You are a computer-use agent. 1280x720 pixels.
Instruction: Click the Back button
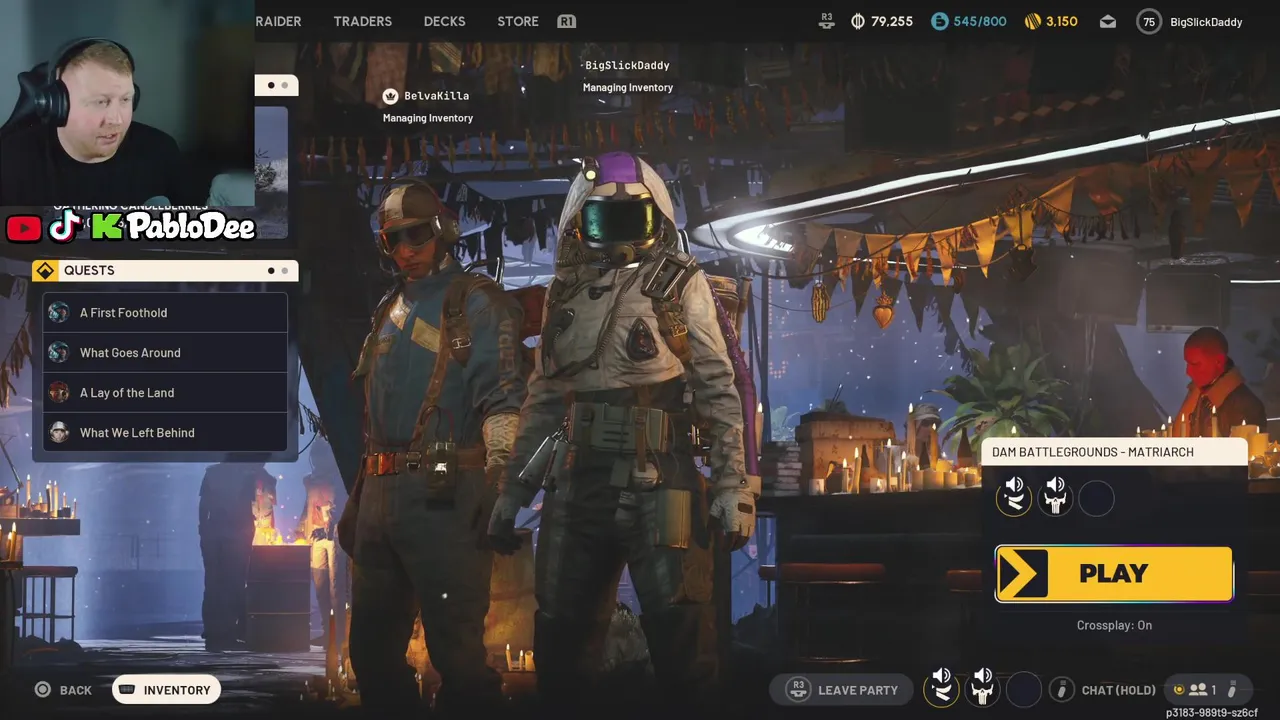tap(64, 690)
